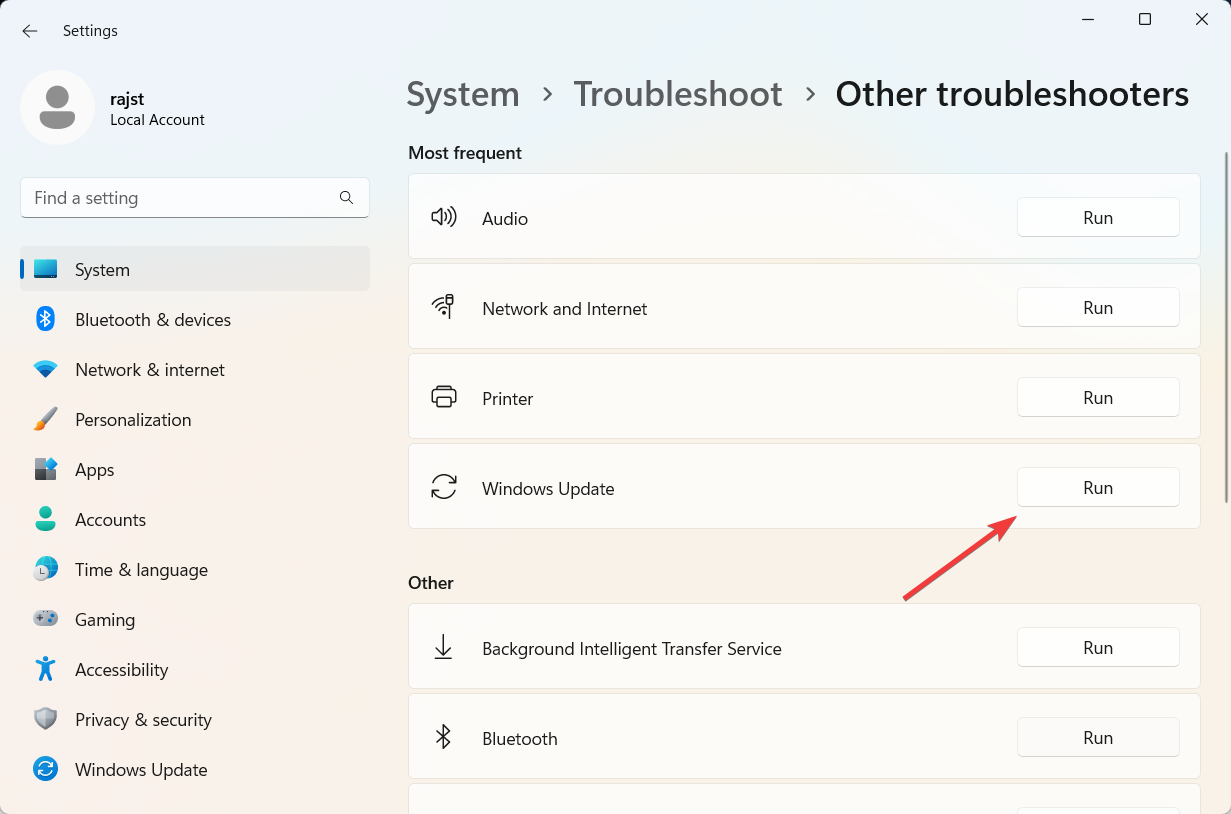
Task: Click the user profile avatar
Action: 57,107
